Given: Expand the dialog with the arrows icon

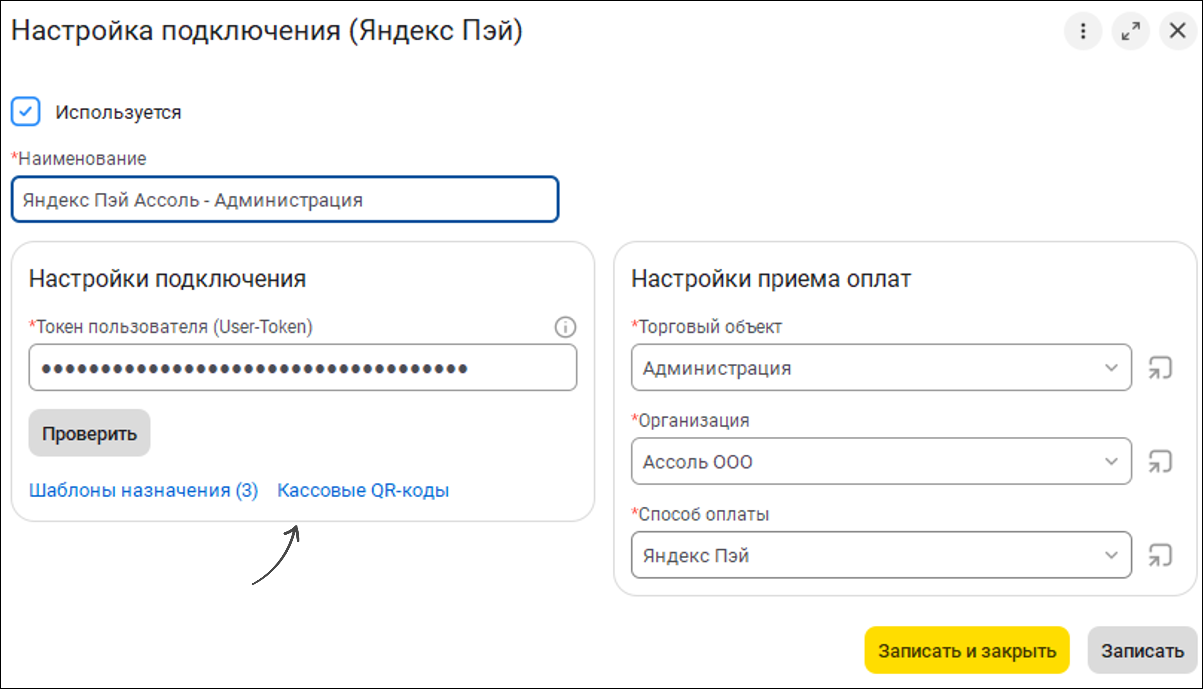Looking at the screenshot, I should [1131, 32].
